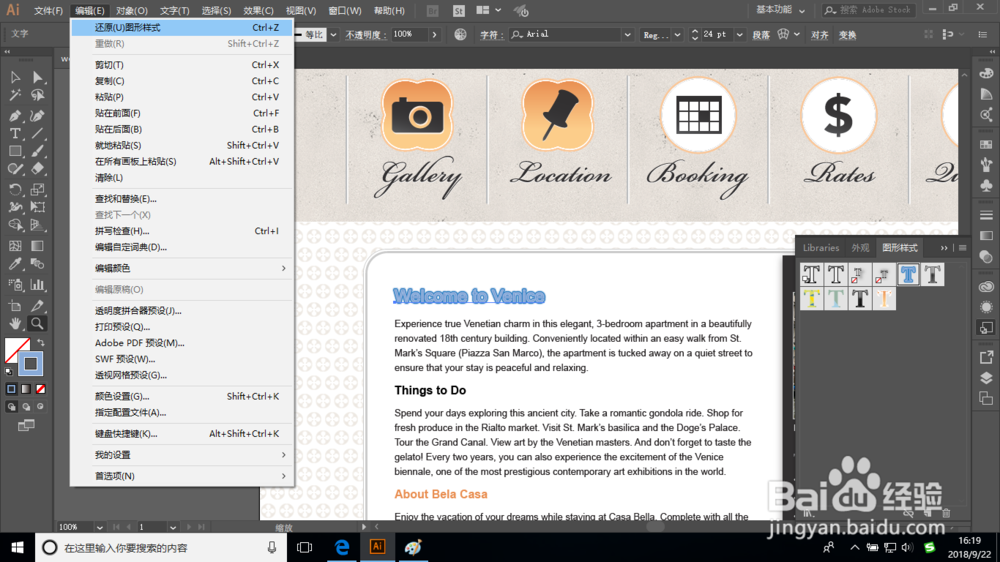Click the Layers panel icon in dock
Viewport: 1000px width, 562px height.
point(986,378)
